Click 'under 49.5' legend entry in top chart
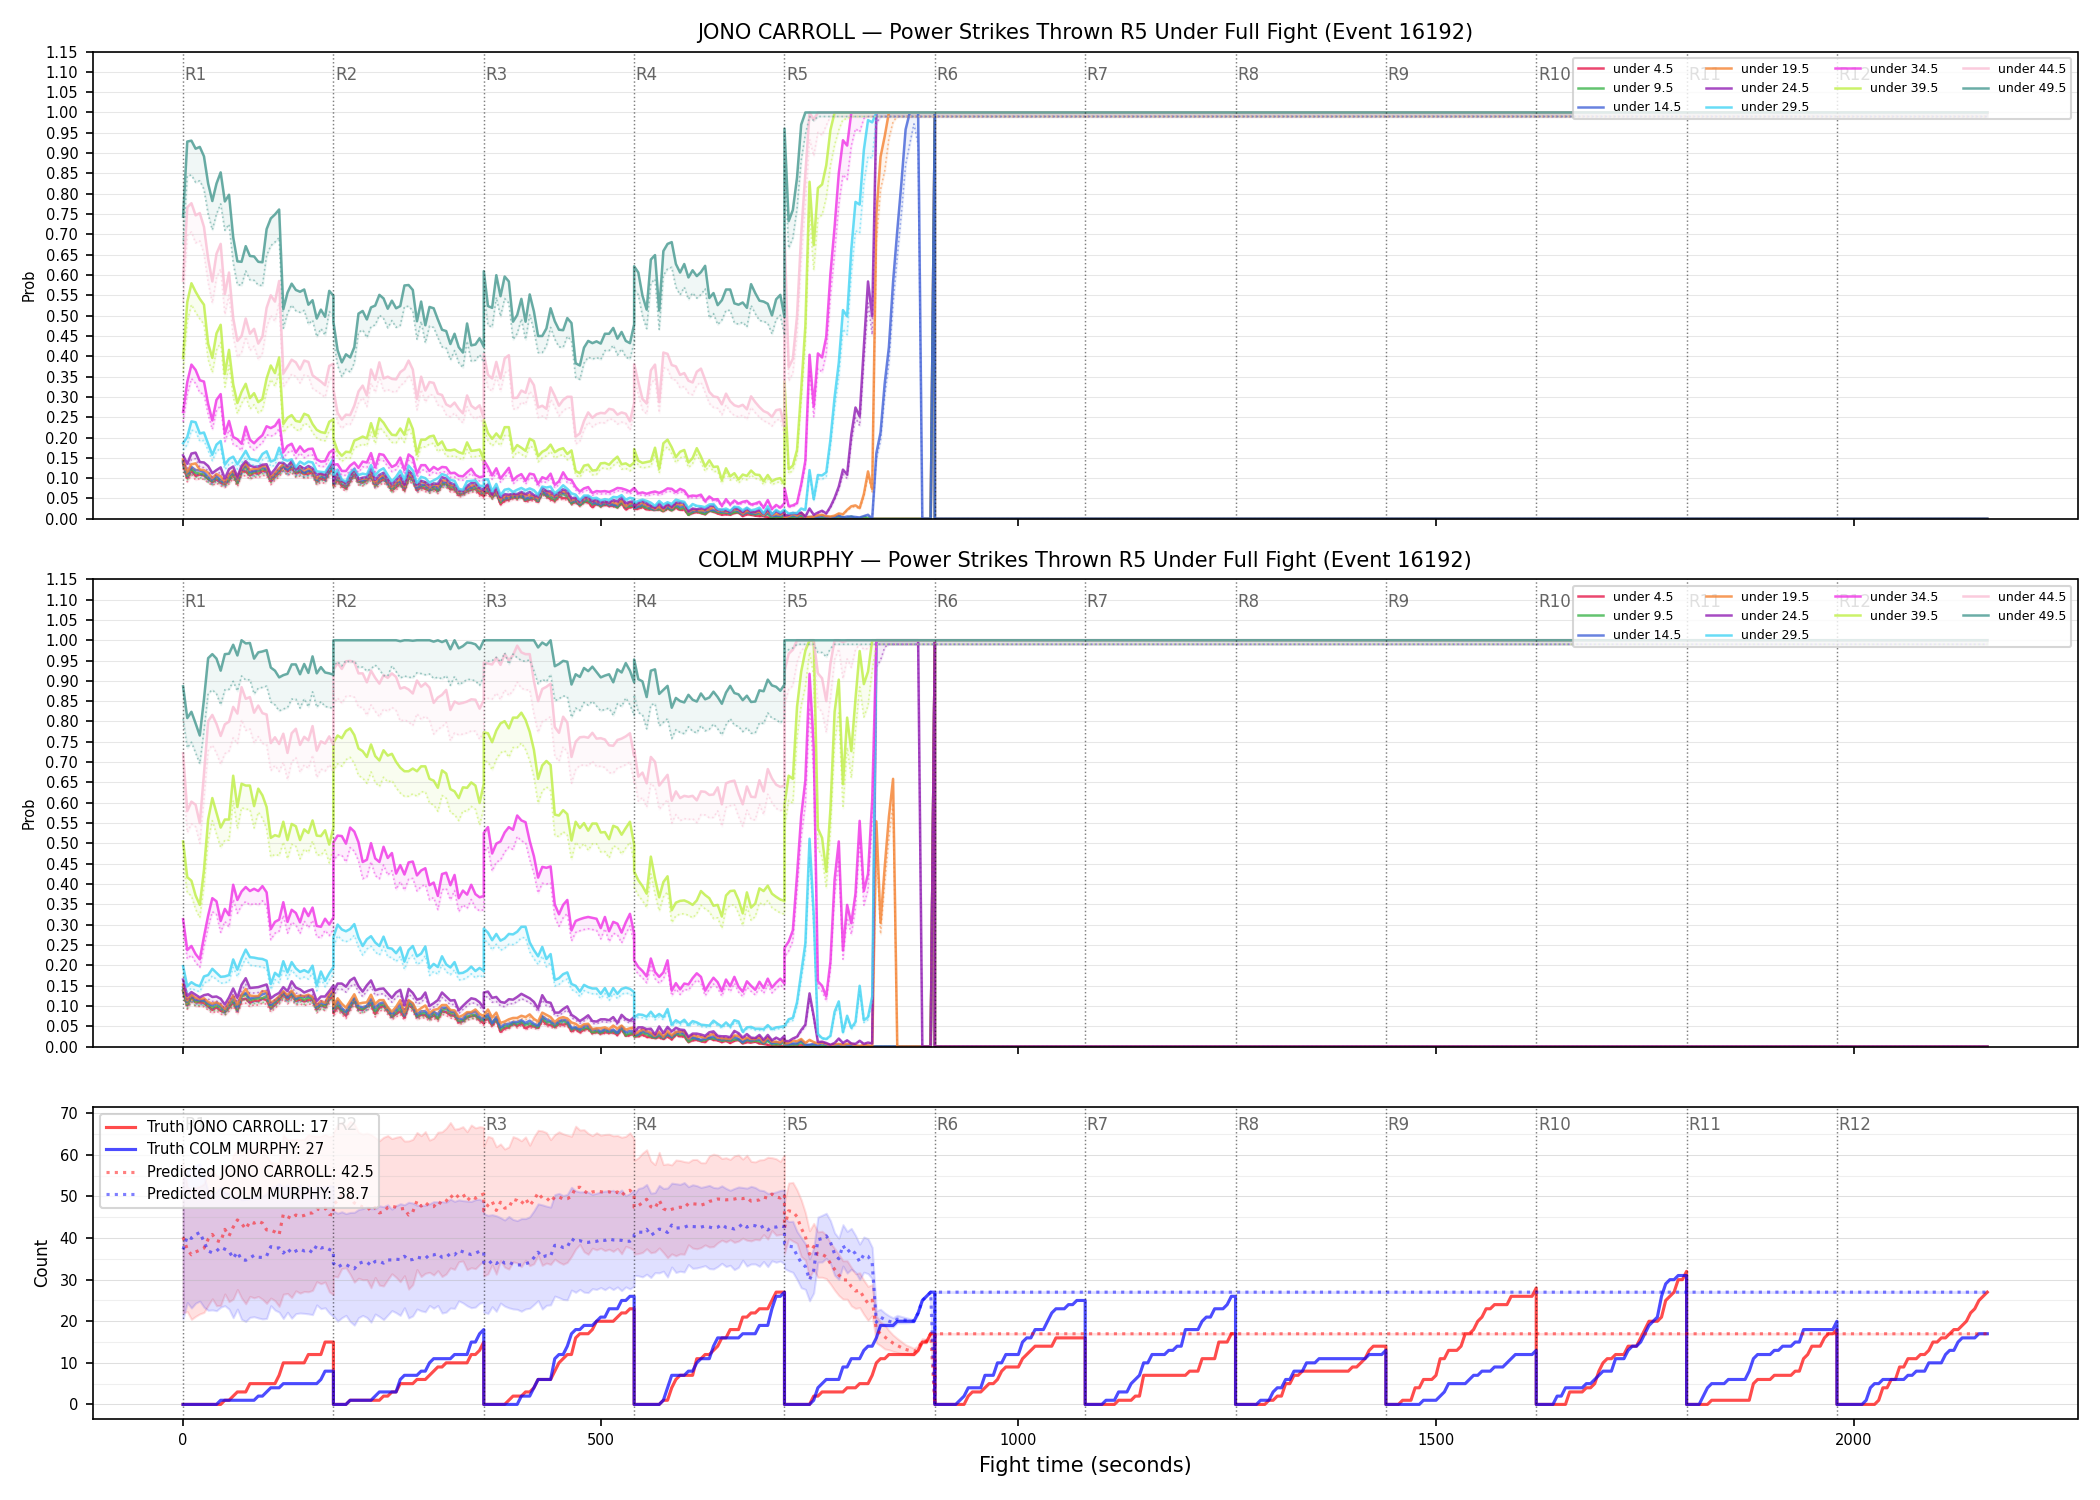The width and height of the screenshot is (2100, 1500). (x=2014, y=88)
